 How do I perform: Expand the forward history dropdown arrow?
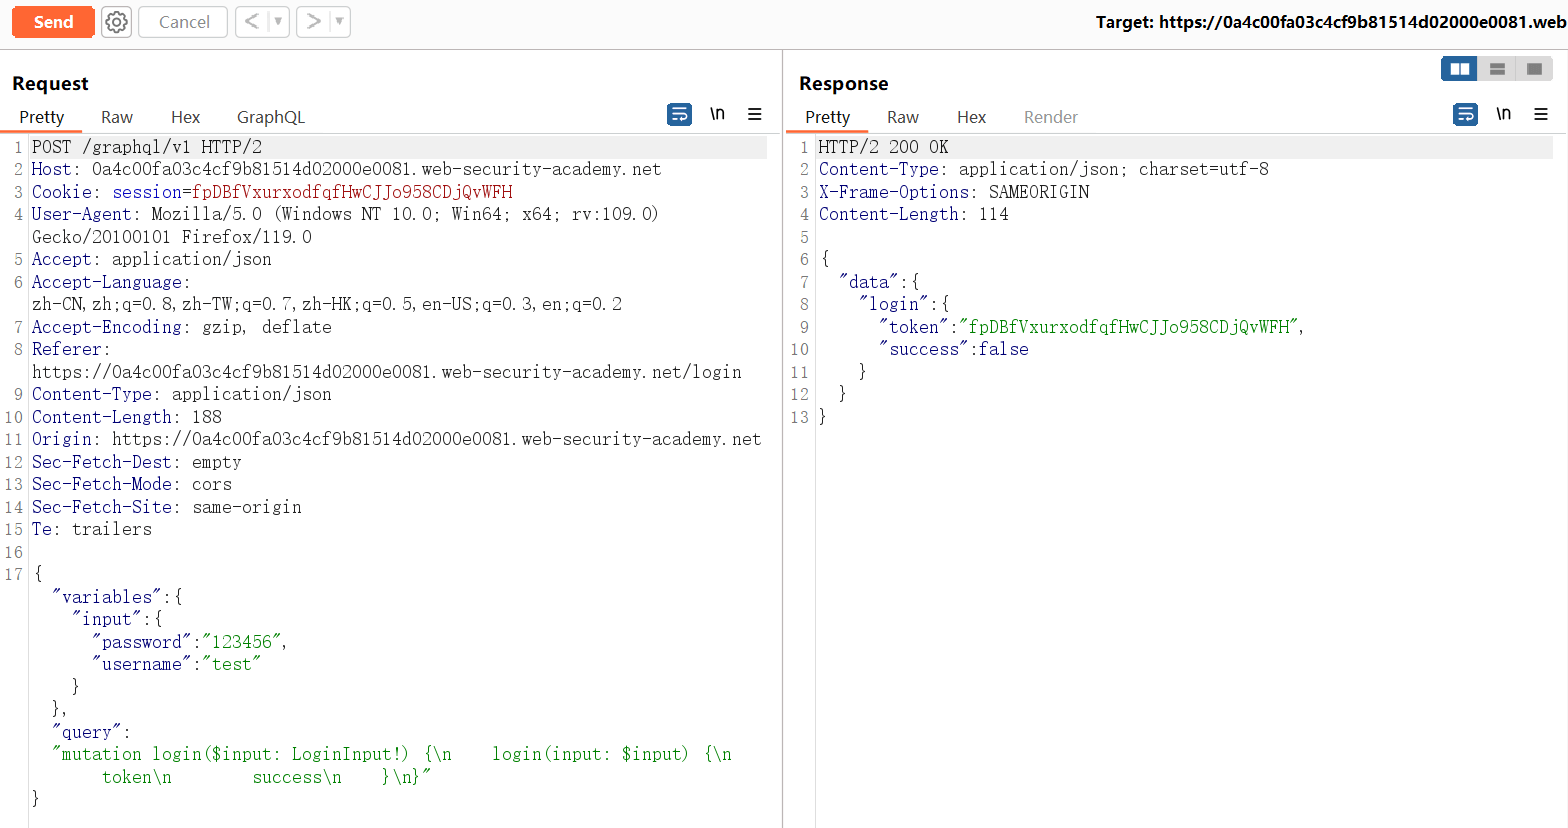coord(339,22)
